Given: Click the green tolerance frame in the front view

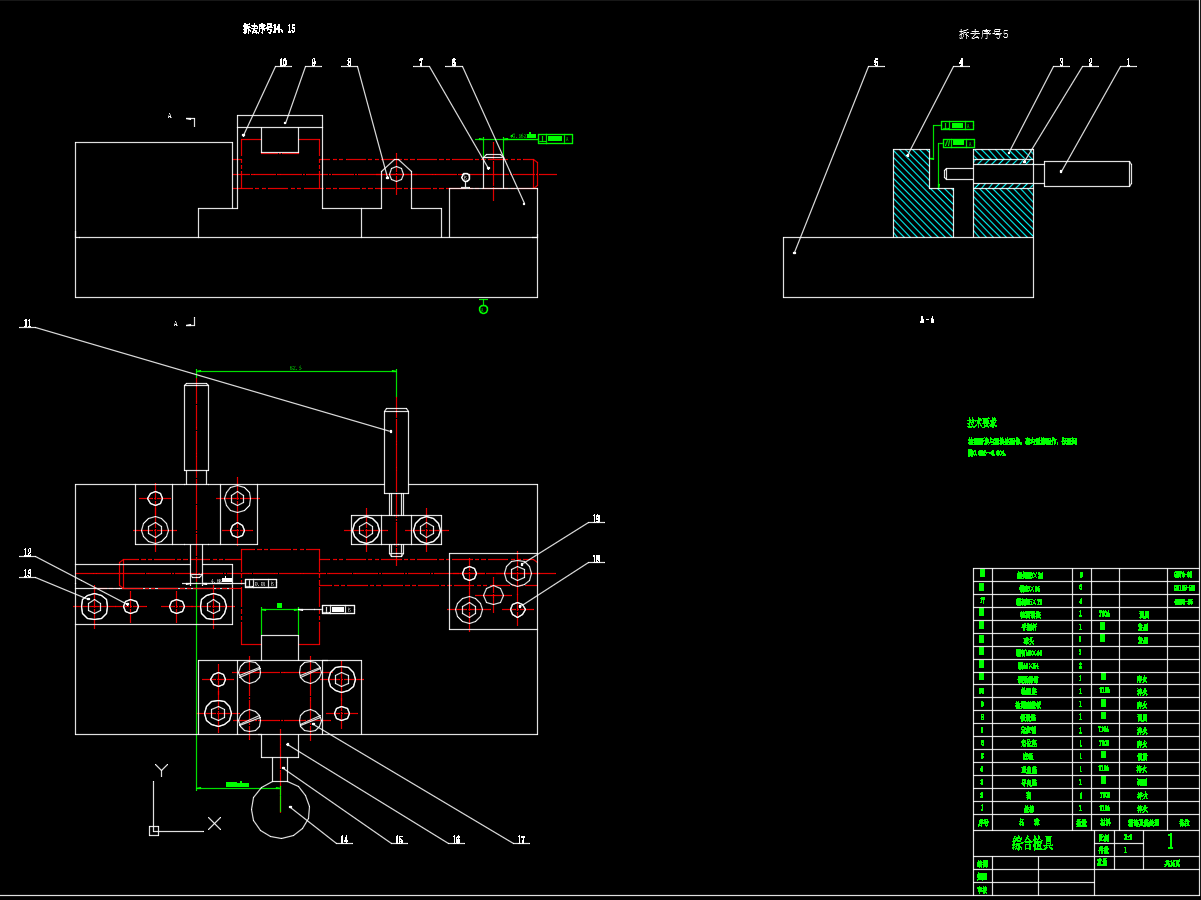Looking at the screenshot, I should pyautogui.click(x=555, y=138).
